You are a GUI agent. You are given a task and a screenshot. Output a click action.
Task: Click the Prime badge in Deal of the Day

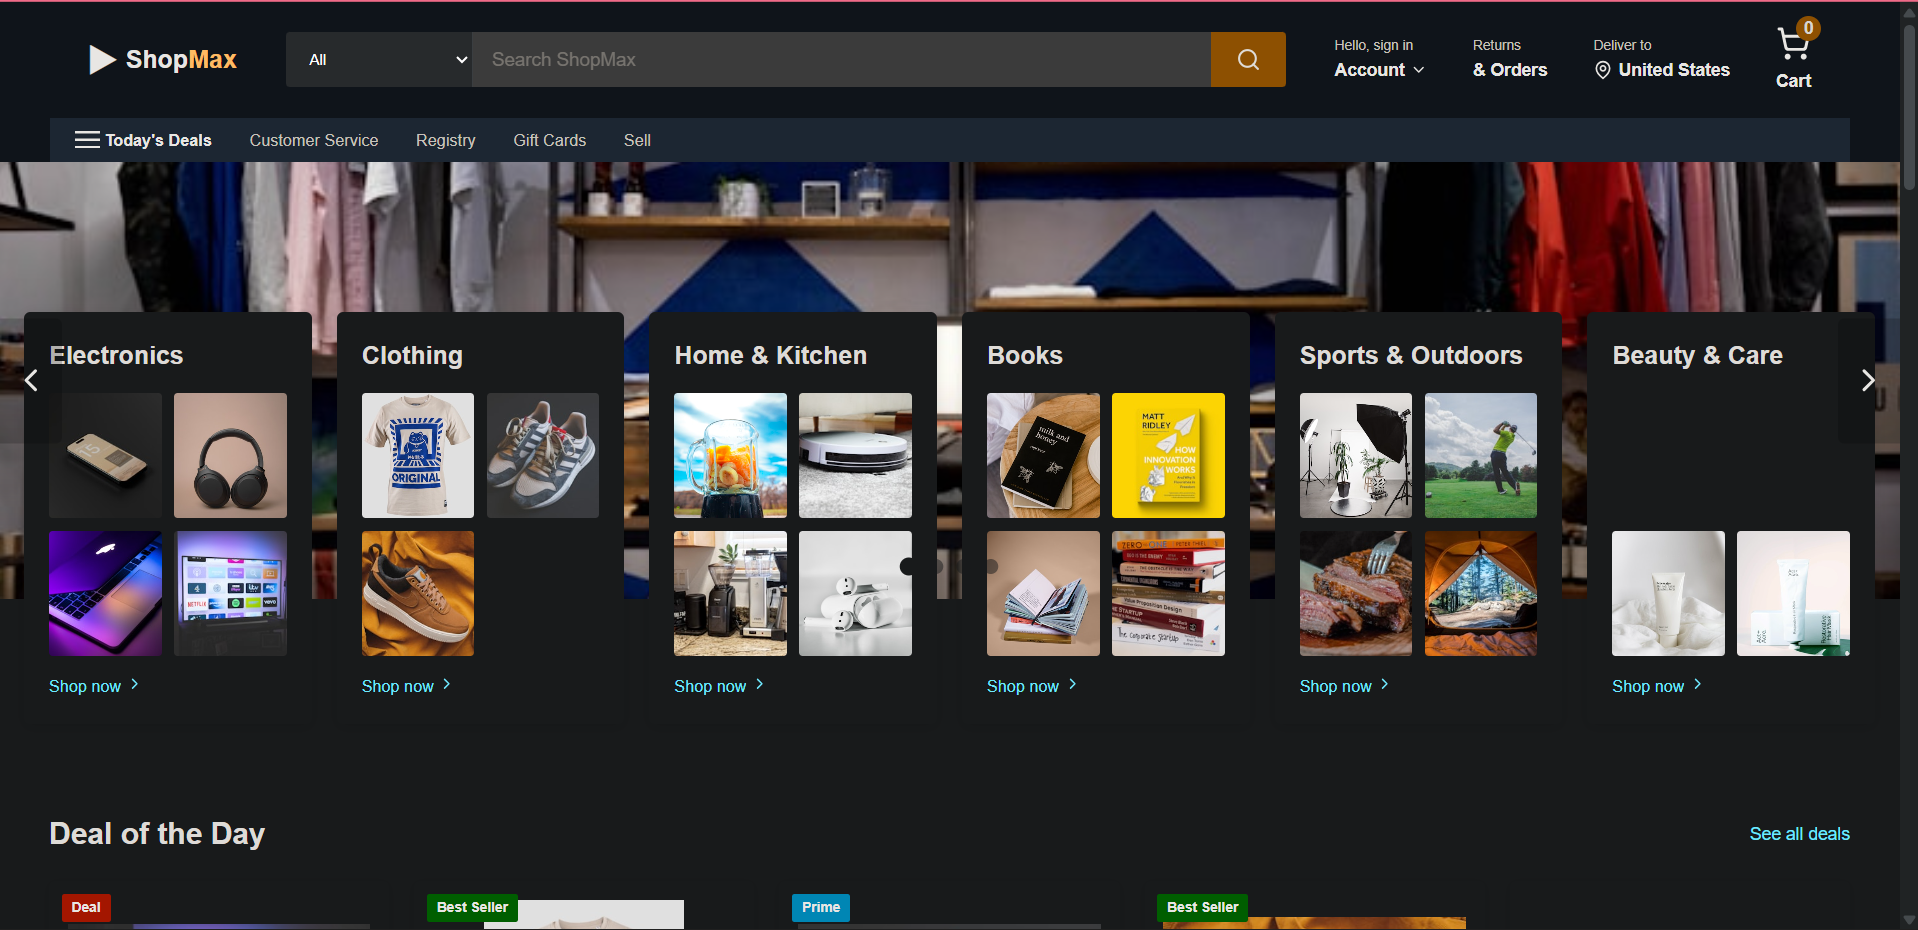click(820, 907)
